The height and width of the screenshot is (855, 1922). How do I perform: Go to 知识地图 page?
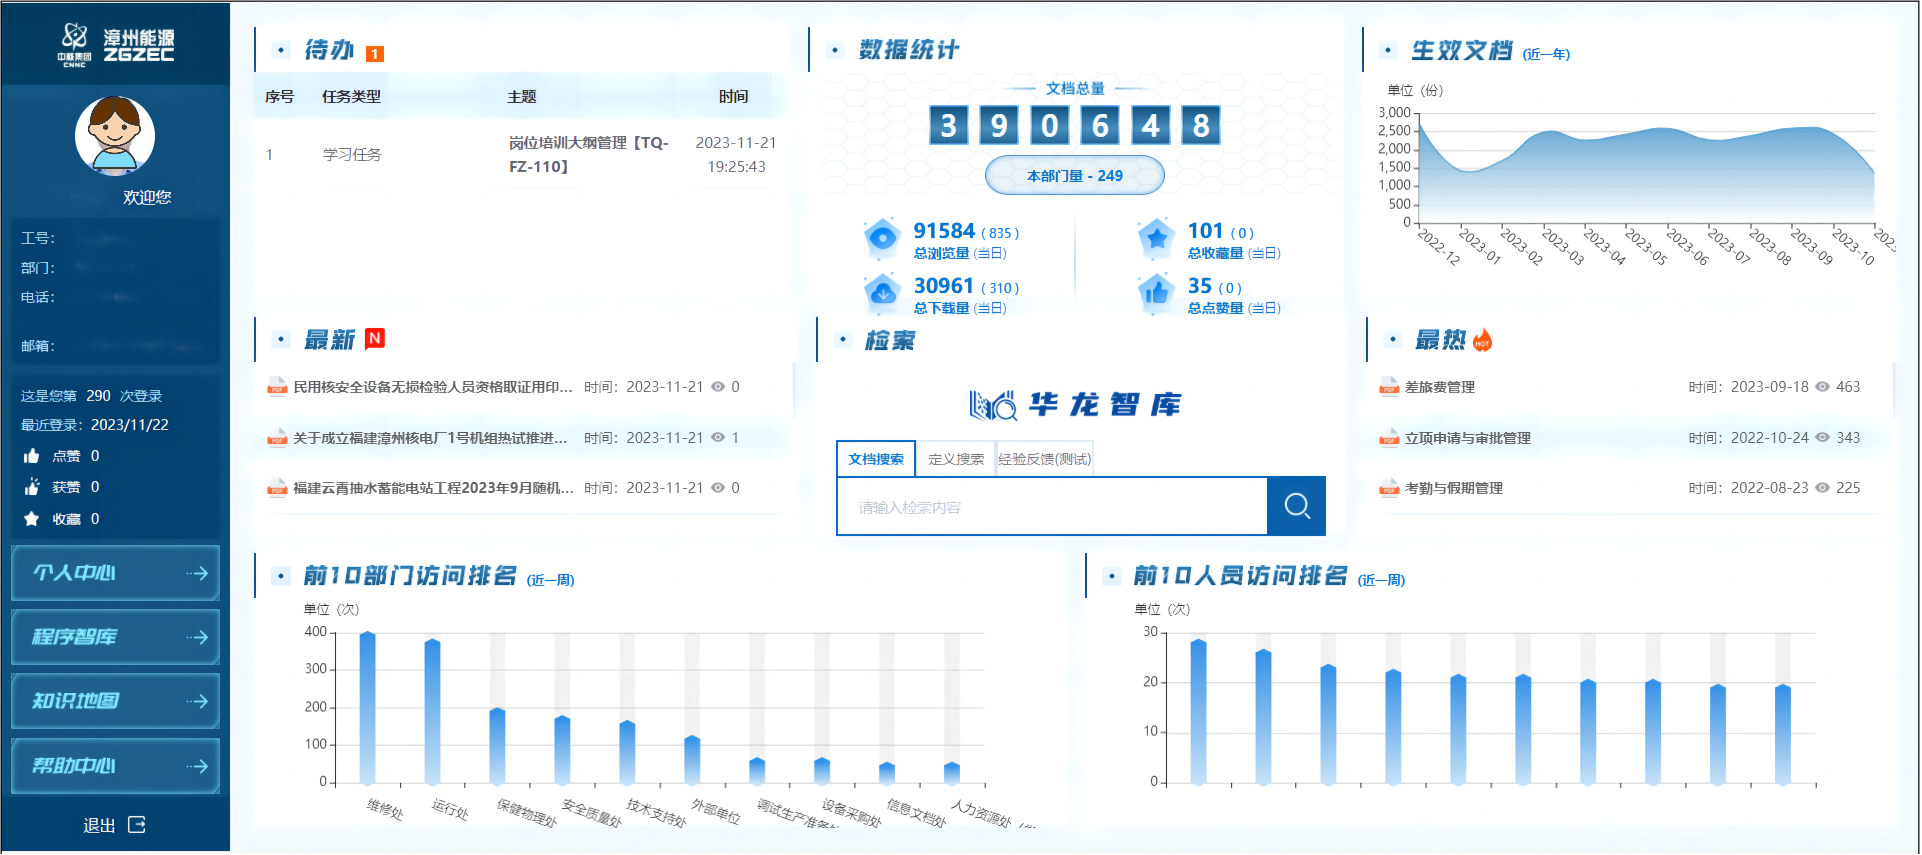point(115,701)
